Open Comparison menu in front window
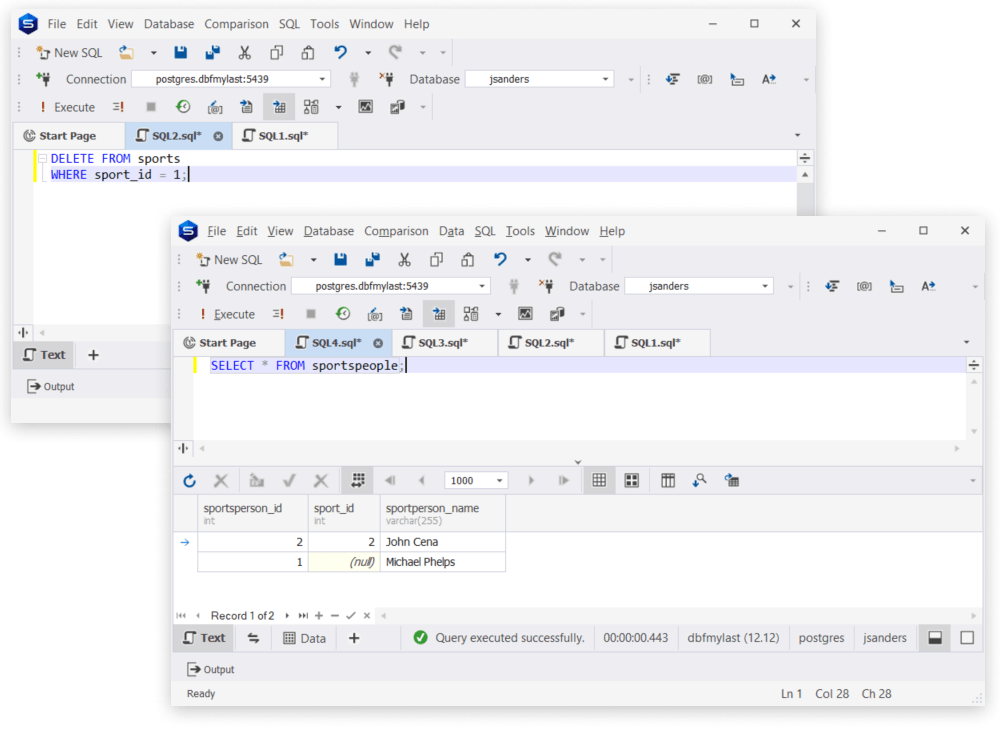The image size is (1000, 729). (x=396, y=231)
